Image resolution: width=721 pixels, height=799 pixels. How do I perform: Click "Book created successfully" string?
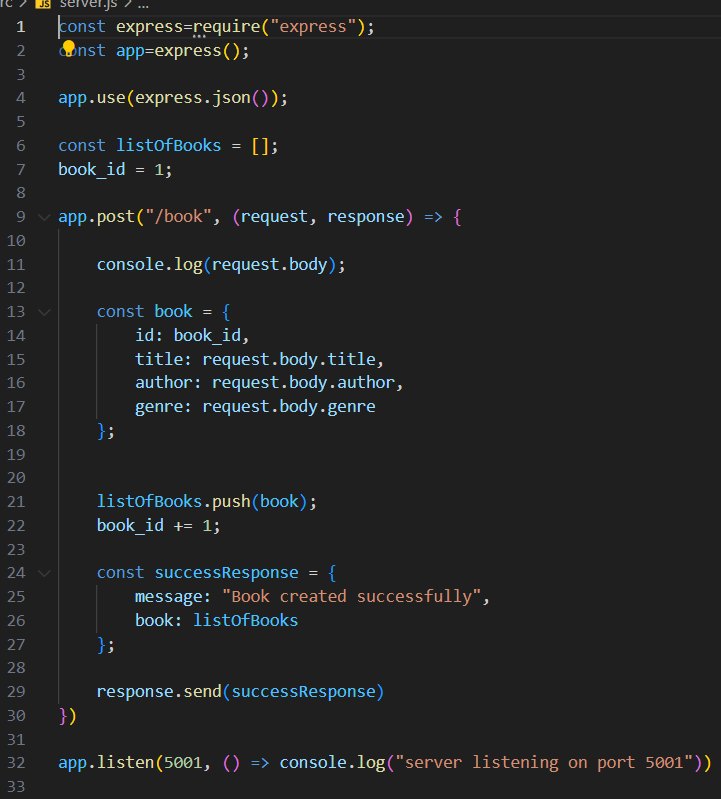[x=352, y=597]
